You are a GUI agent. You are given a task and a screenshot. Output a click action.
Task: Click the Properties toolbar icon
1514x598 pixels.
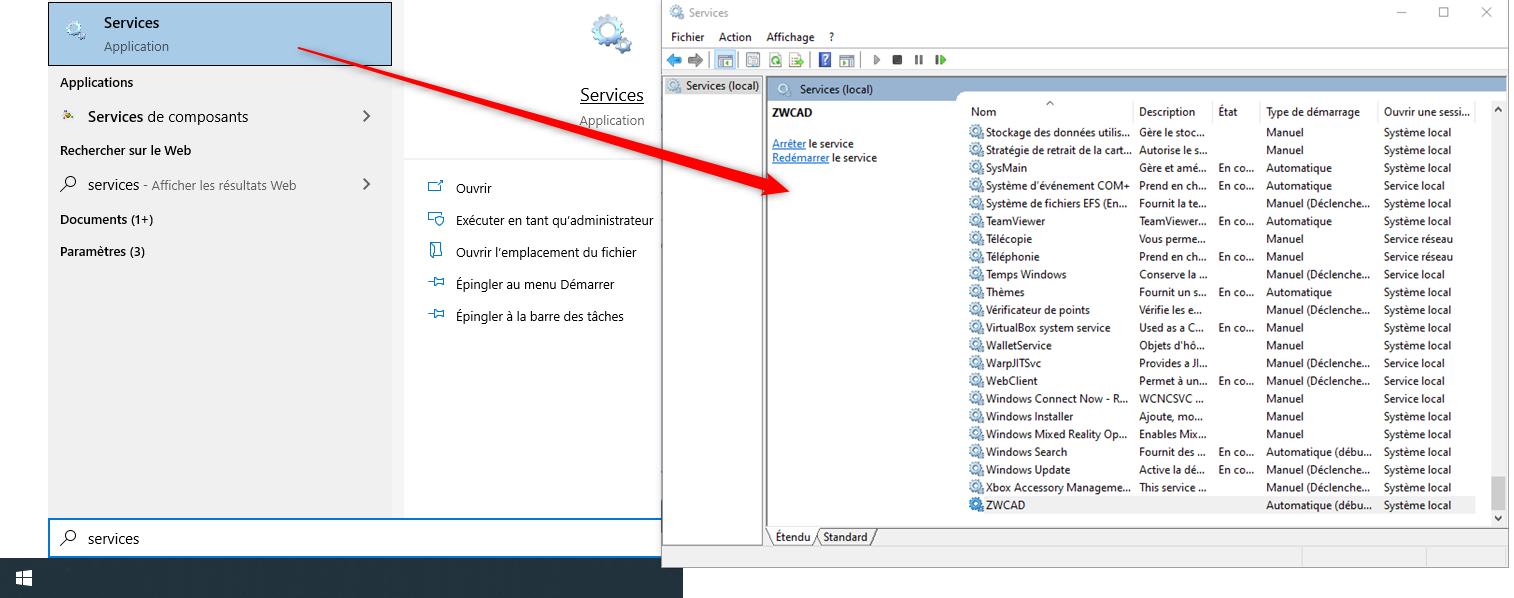pos(753,60)
